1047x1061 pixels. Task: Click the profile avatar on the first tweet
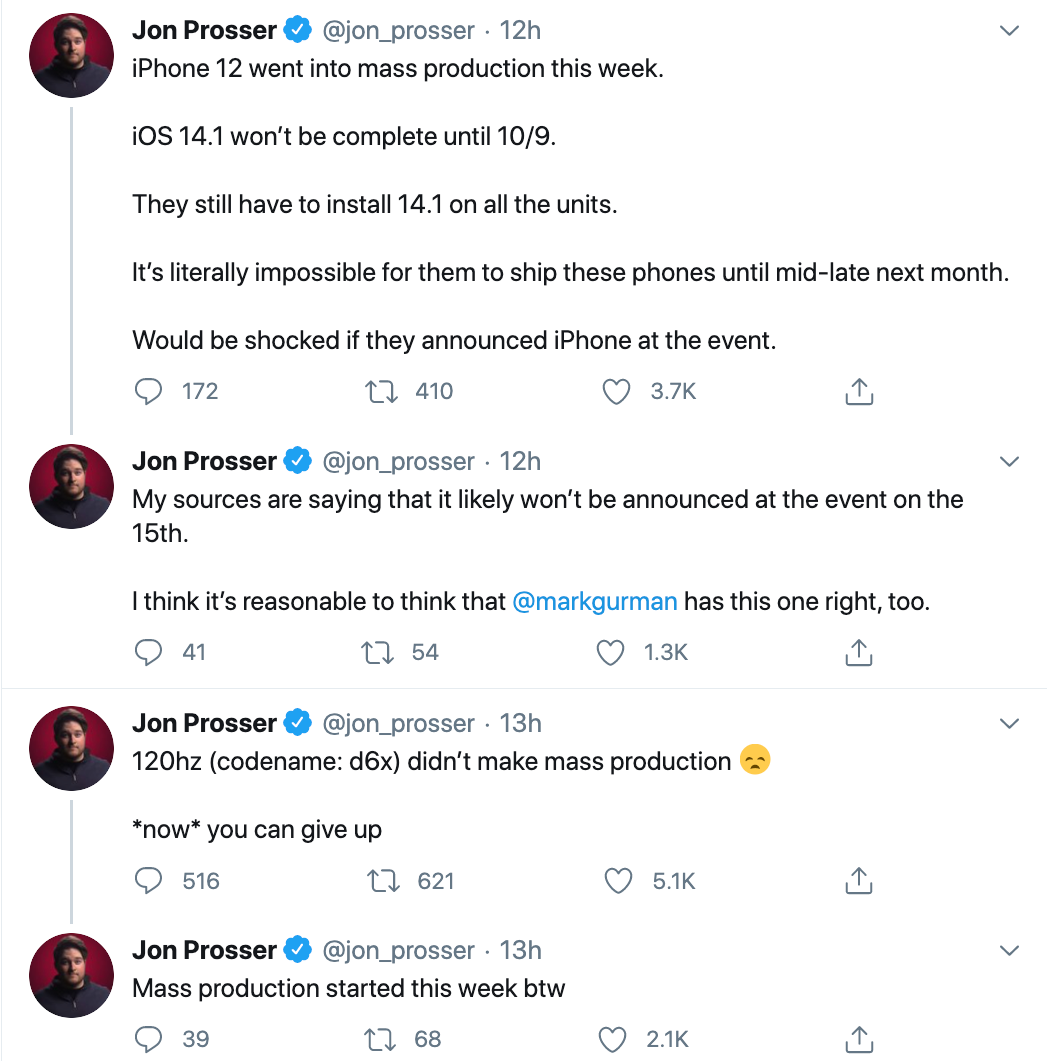(72, 56)
